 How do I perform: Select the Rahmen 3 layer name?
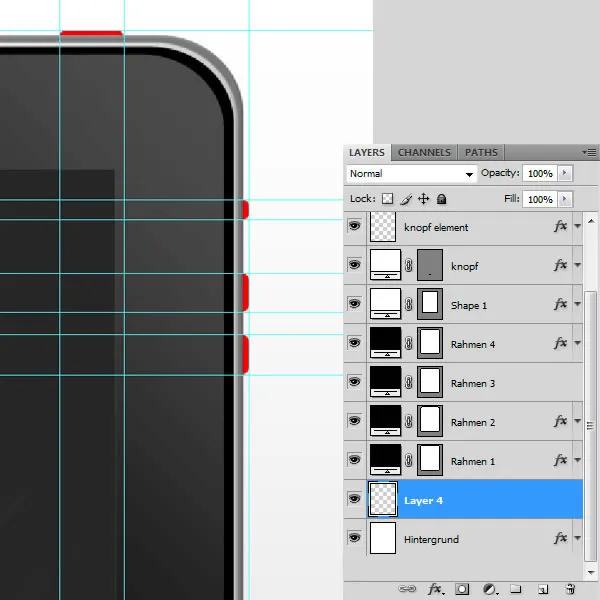pos(473,383)
